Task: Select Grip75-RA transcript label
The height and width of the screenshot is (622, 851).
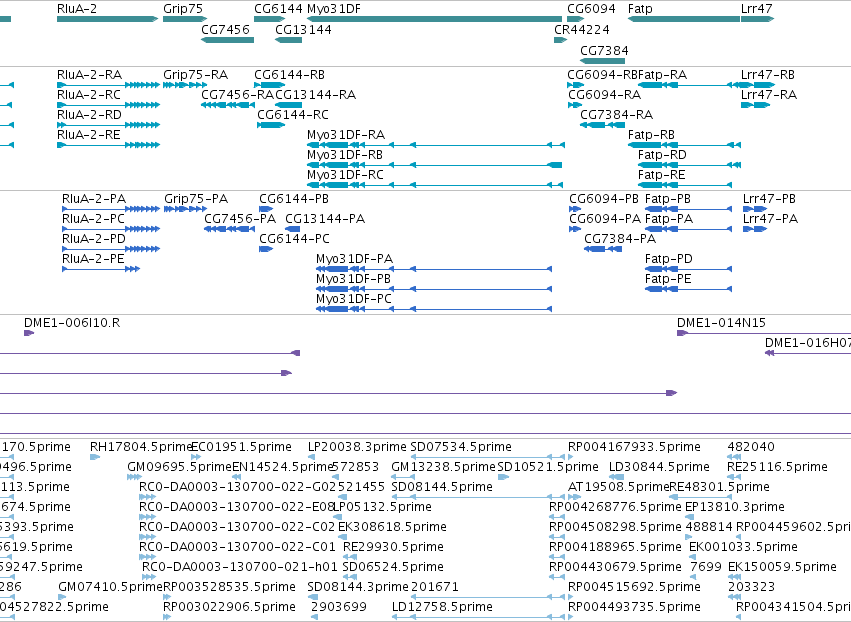Action: 195,75
